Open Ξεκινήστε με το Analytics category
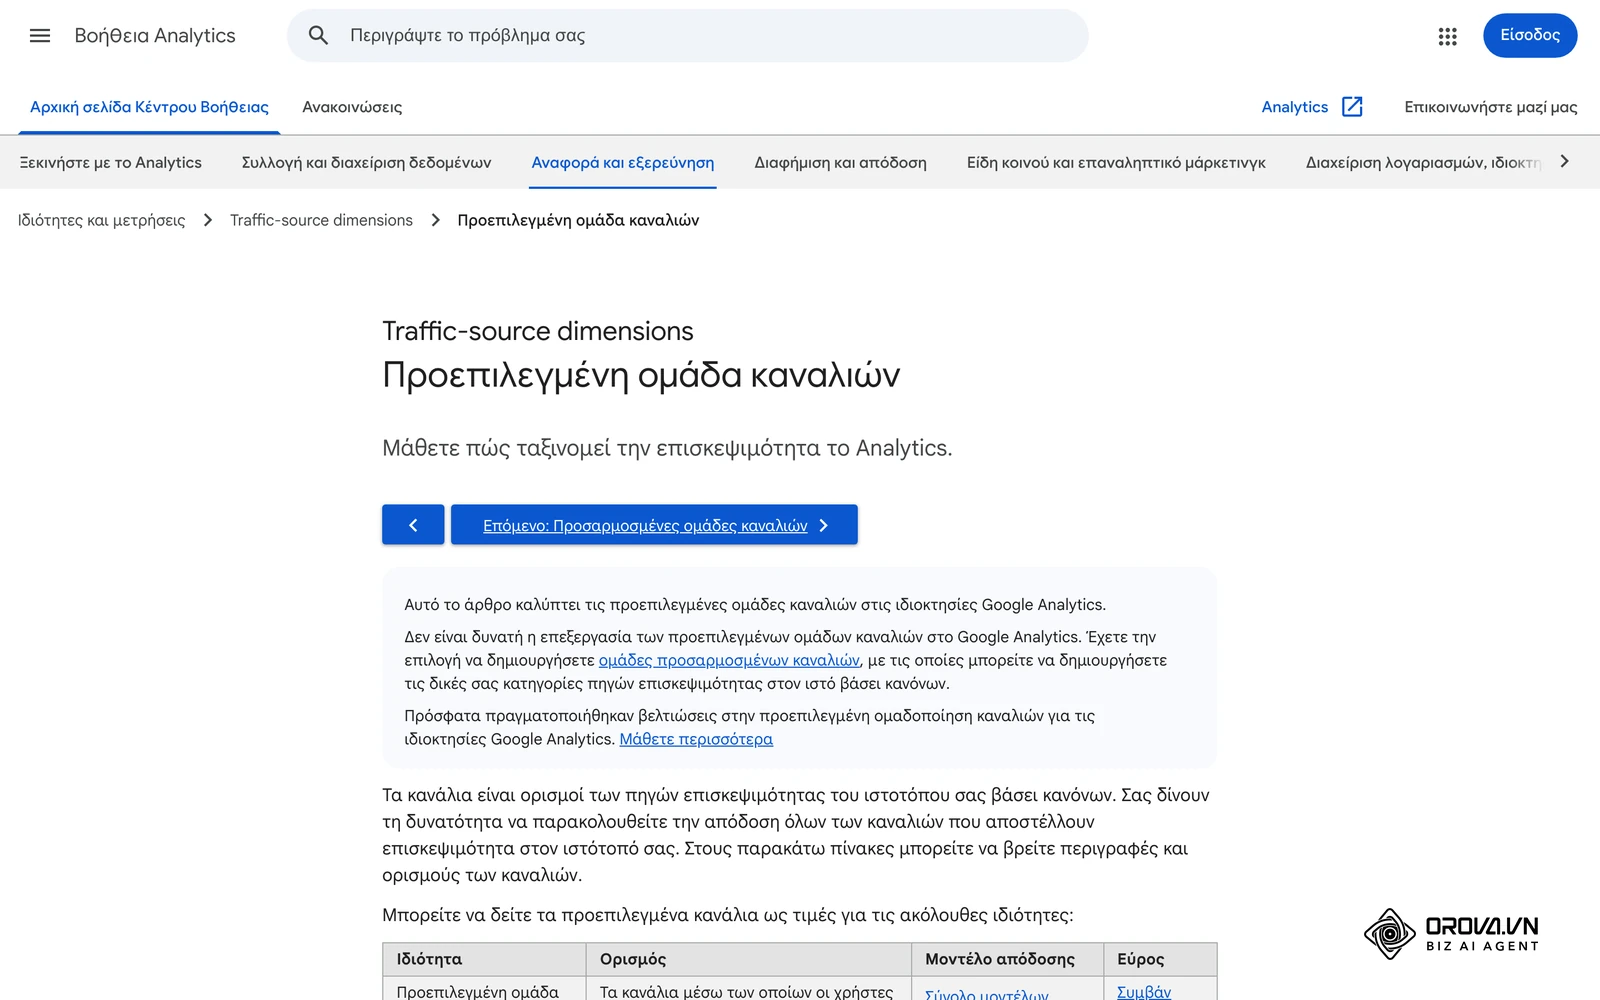 click(x=111, y=163)
